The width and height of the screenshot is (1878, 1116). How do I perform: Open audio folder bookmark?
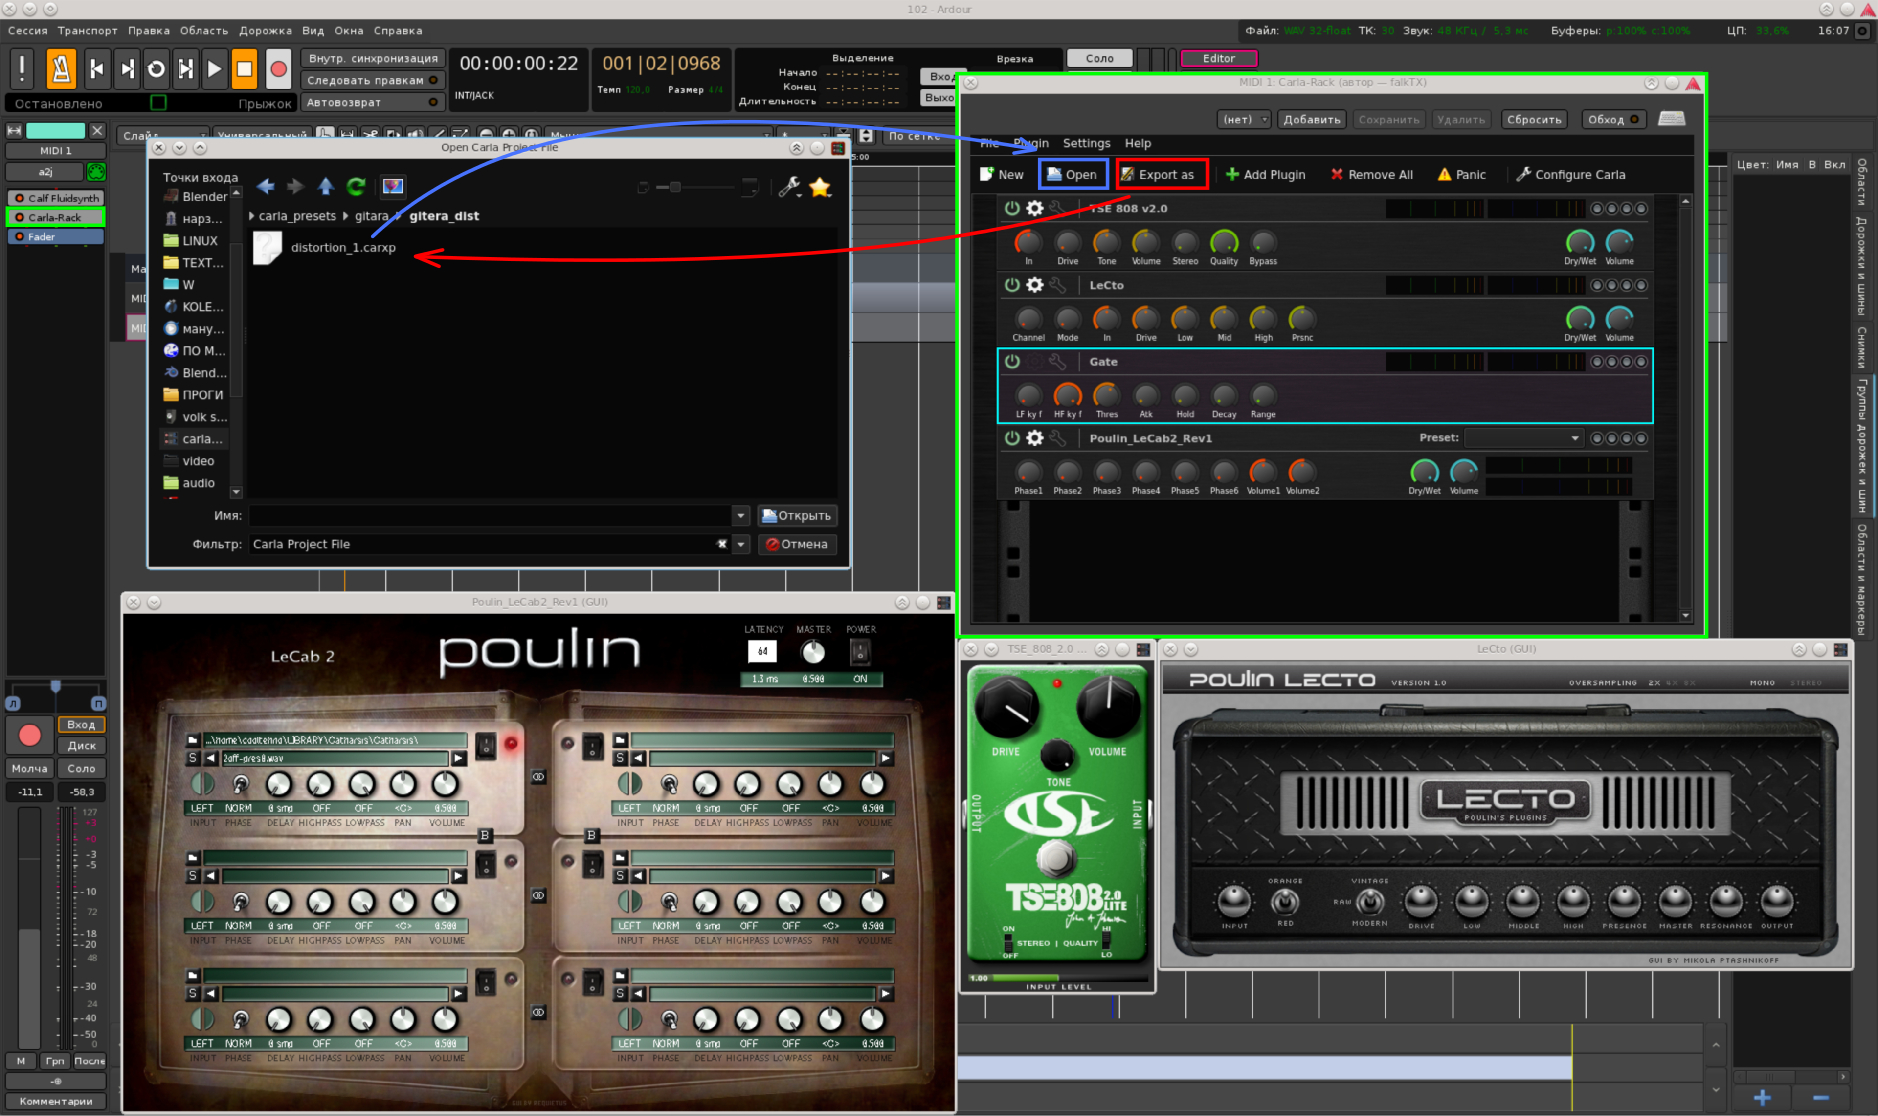(190, 483)
